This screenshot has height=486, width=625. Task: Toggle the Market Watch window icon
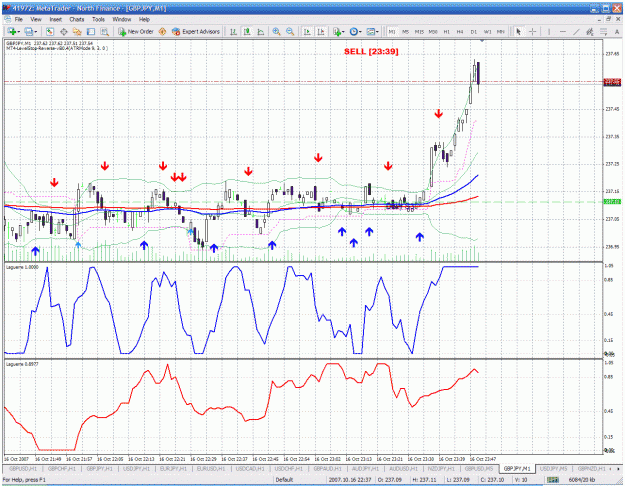49,31
